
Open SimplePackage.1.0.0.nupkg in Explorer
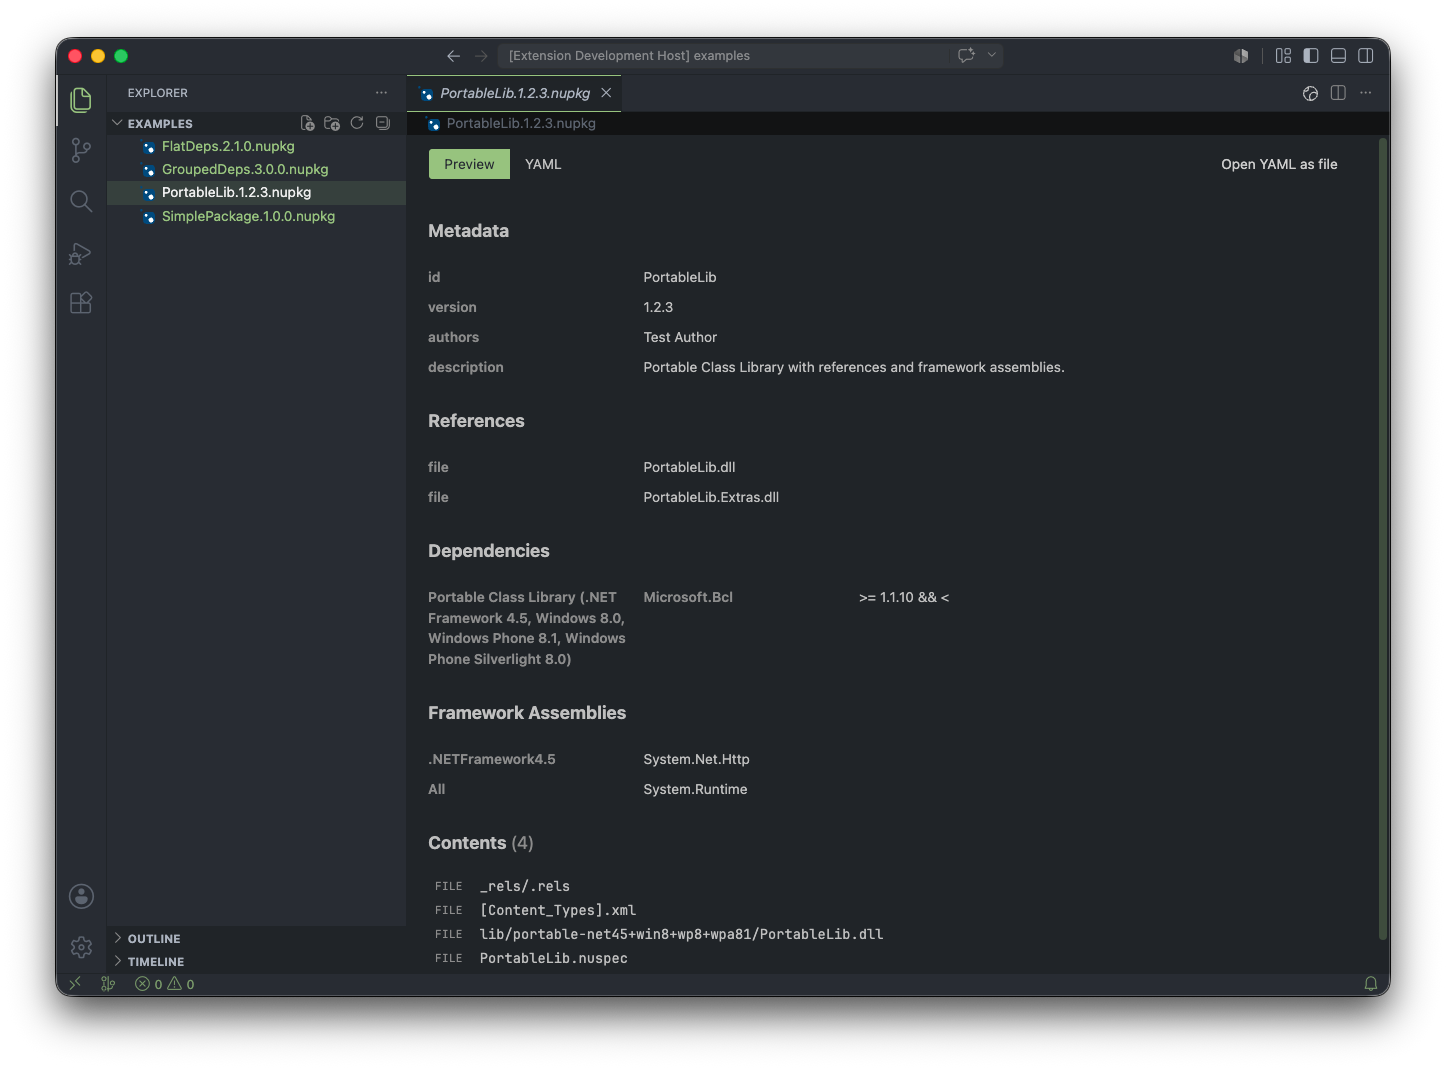(x=248, y=216)
